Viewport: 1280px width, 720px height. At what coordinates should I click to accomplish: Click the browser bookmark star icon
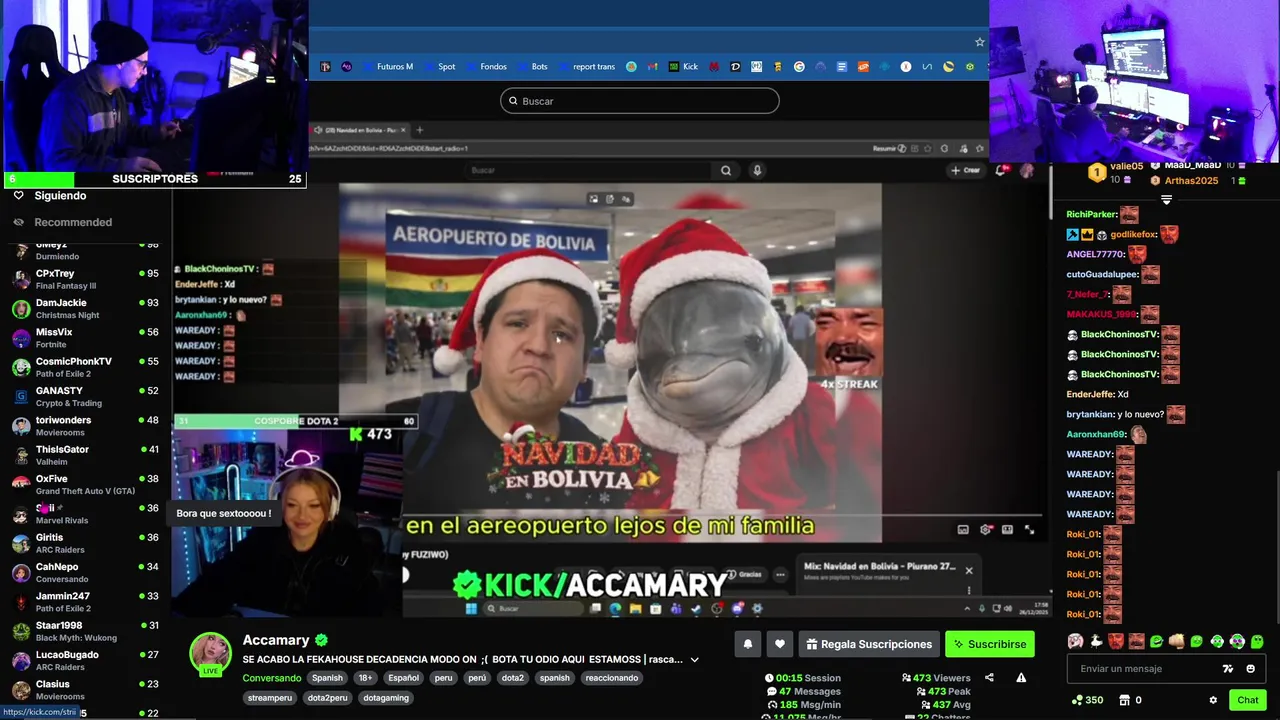(x=979, y=42)
